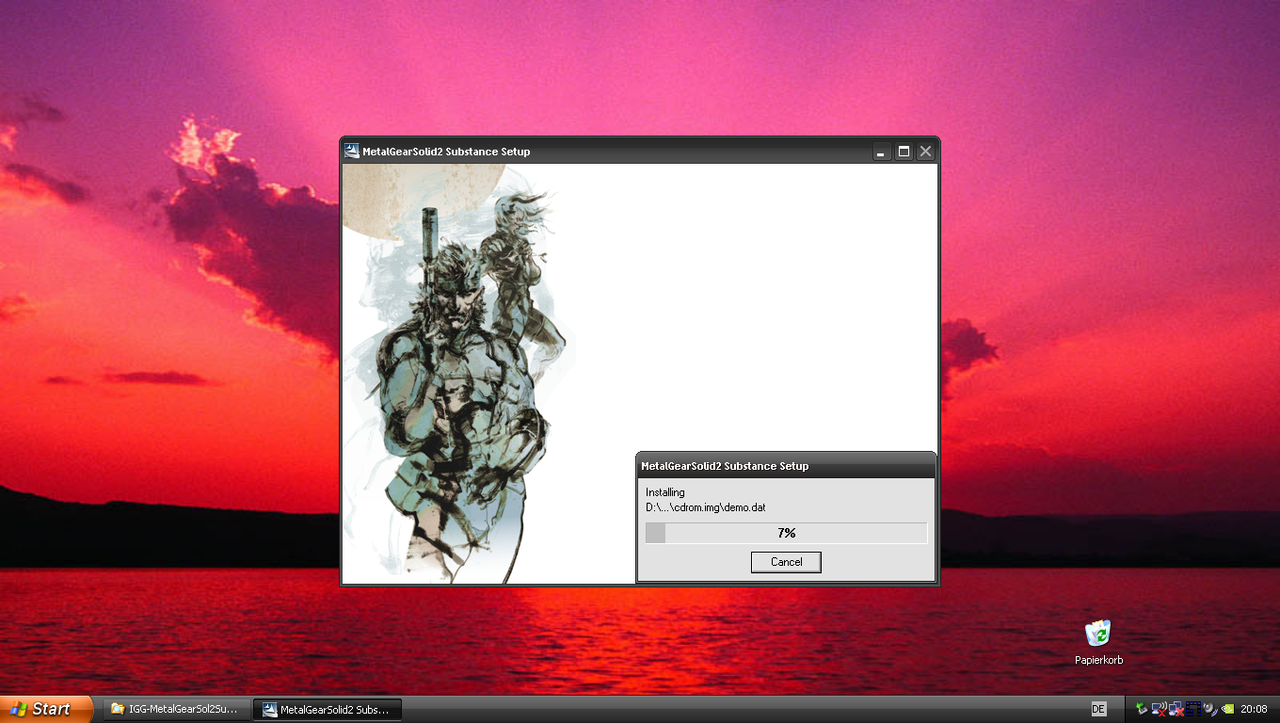Switch to the IGG-MetalGearSol2Su... taskbar folder window

(175, 709)
